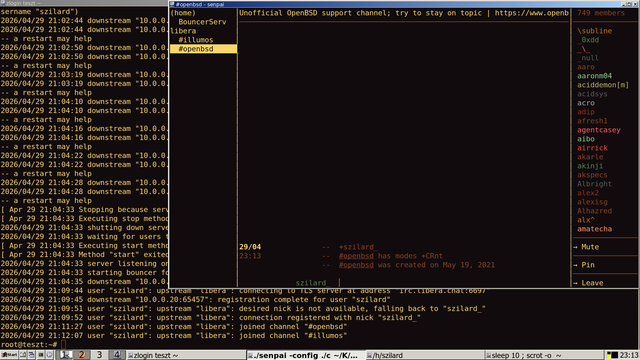Click member alx^ in member list
Image resolution: width=640 pixels, height=360 pixels.
pos(586,220)
